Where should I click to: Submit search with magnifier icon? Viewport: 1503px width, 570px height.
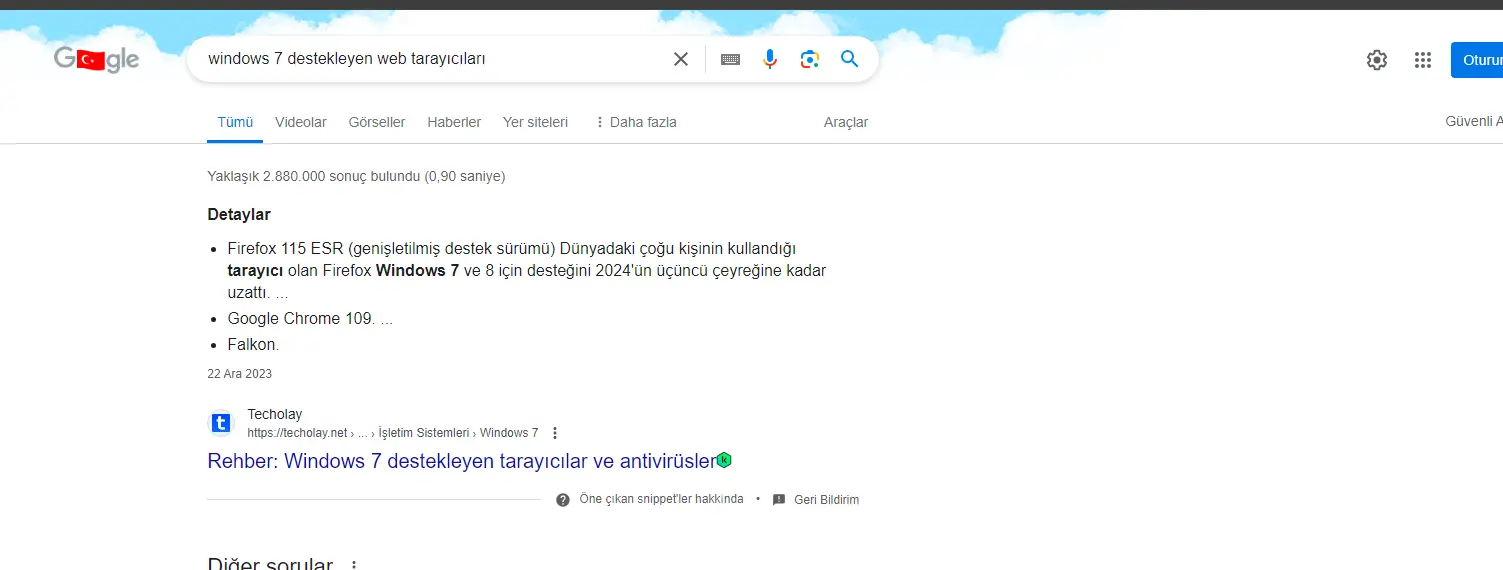pos(850,59)
